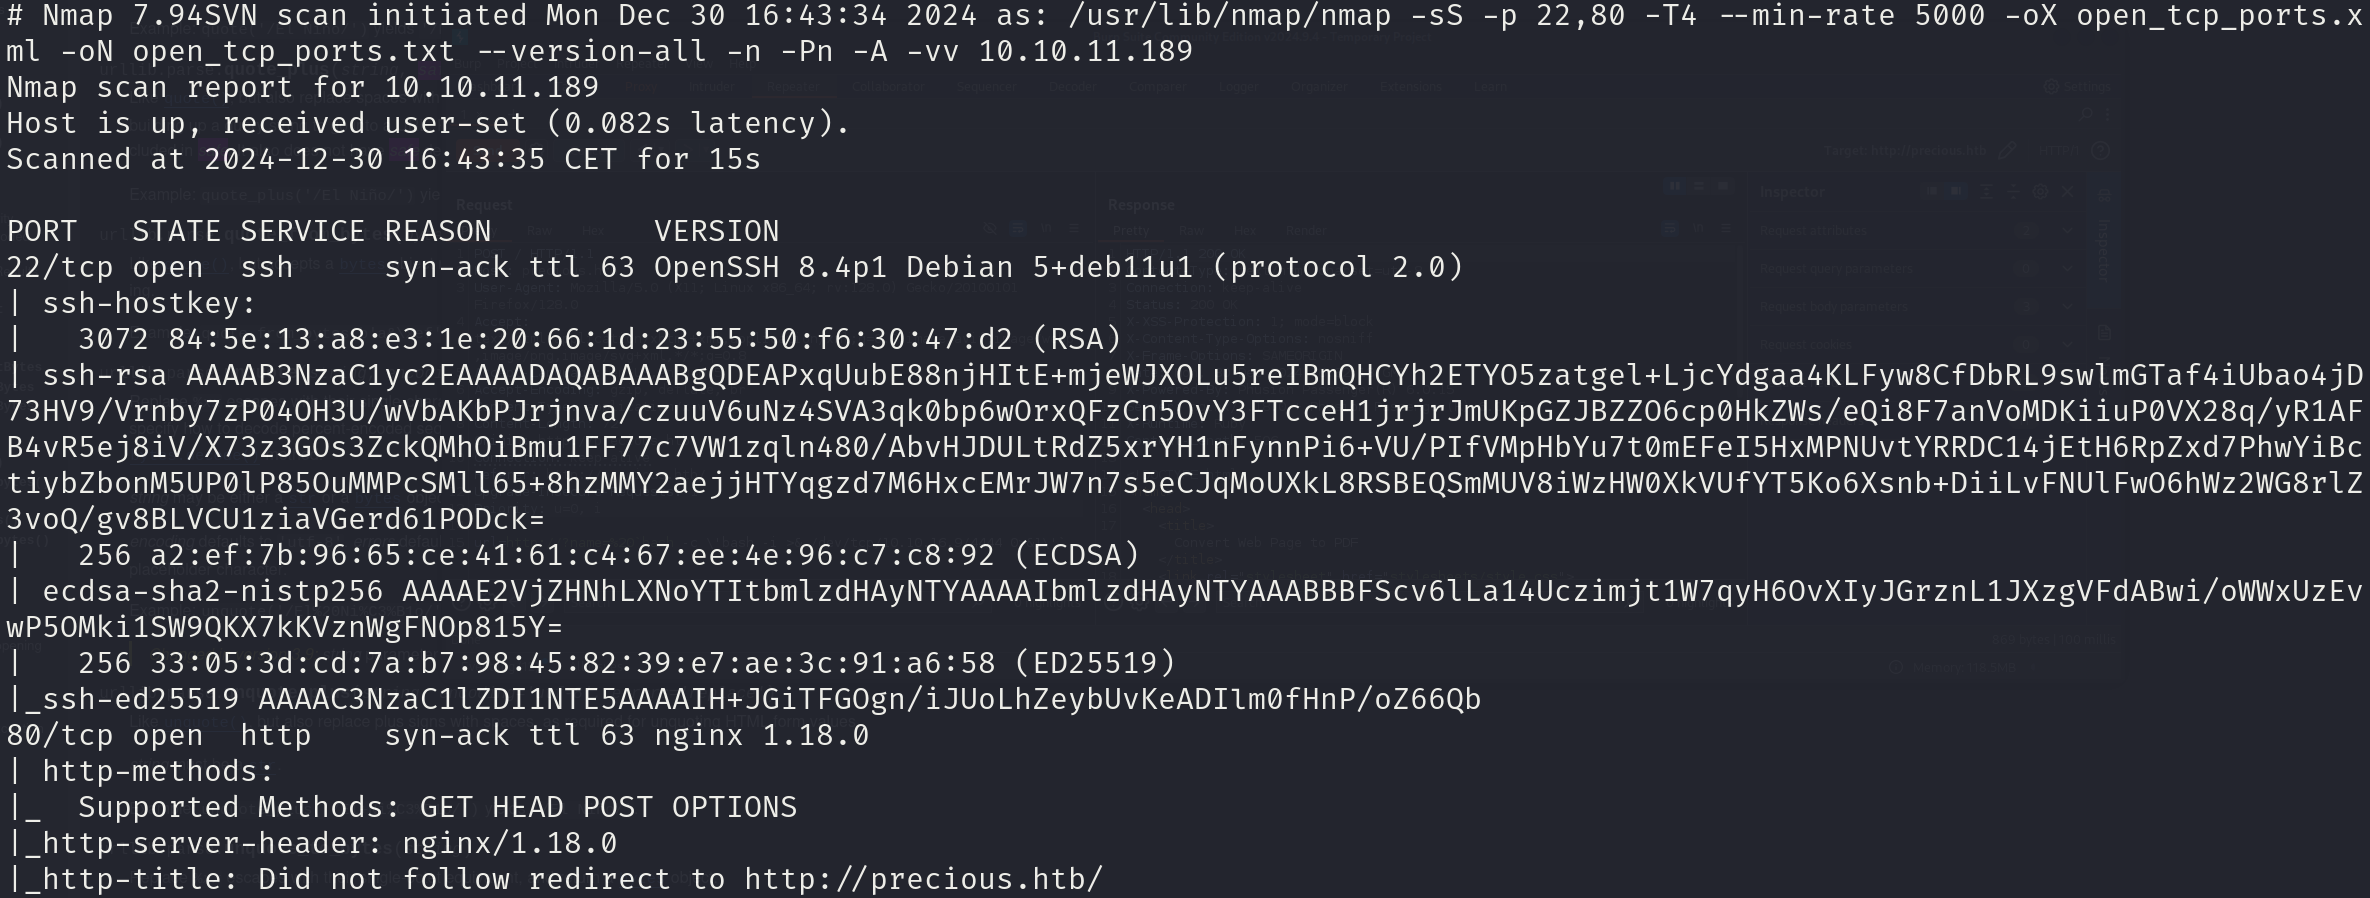Select the Pretty tab under Response
The width and height of the screenshot is (2370, 898).
(x=1131, y=230)
